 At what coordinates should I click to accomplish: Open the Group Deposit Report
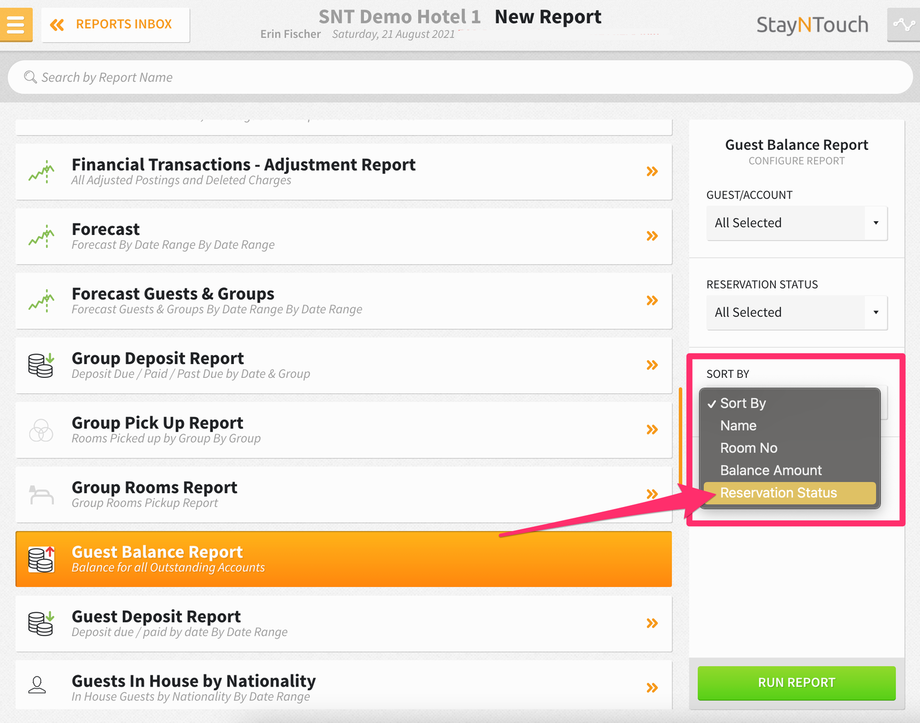pyautogui.click(x=343, y=365)
